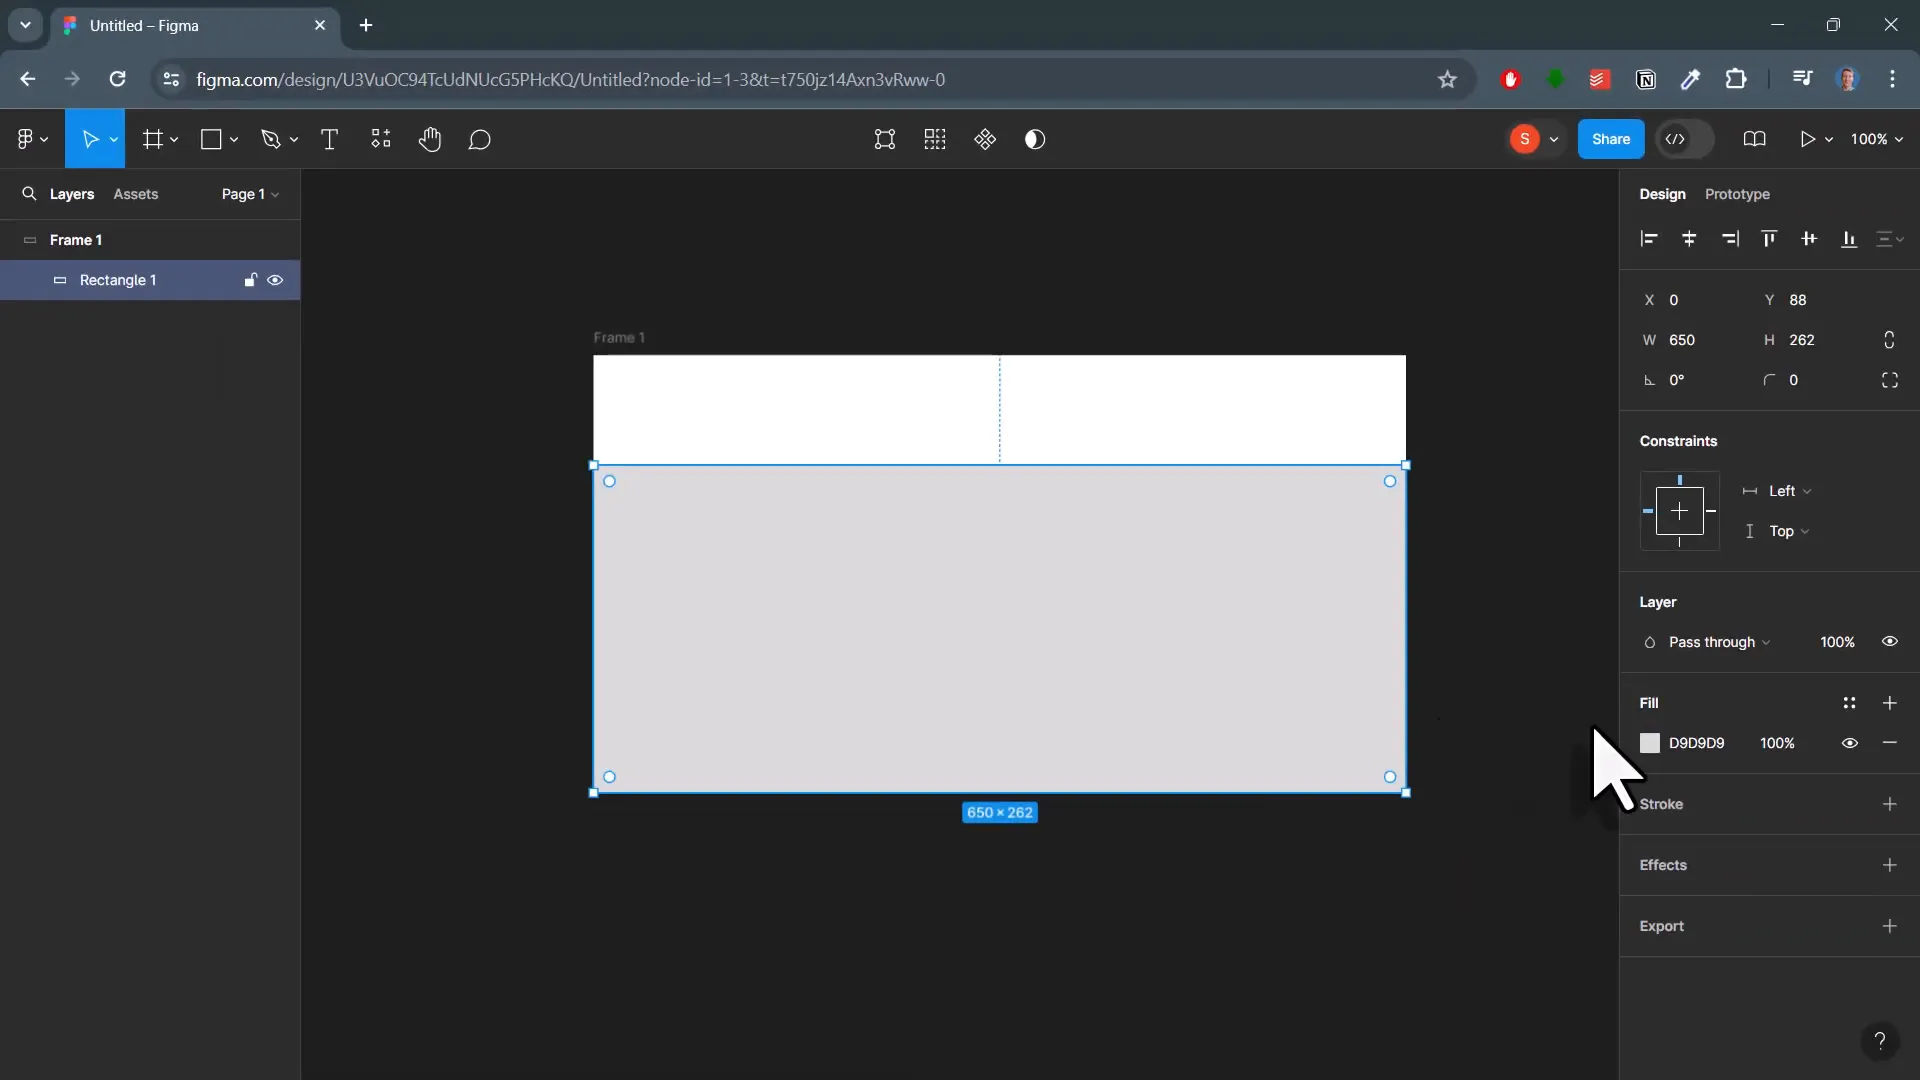Click the Share button

click(x=1611, y=139)
